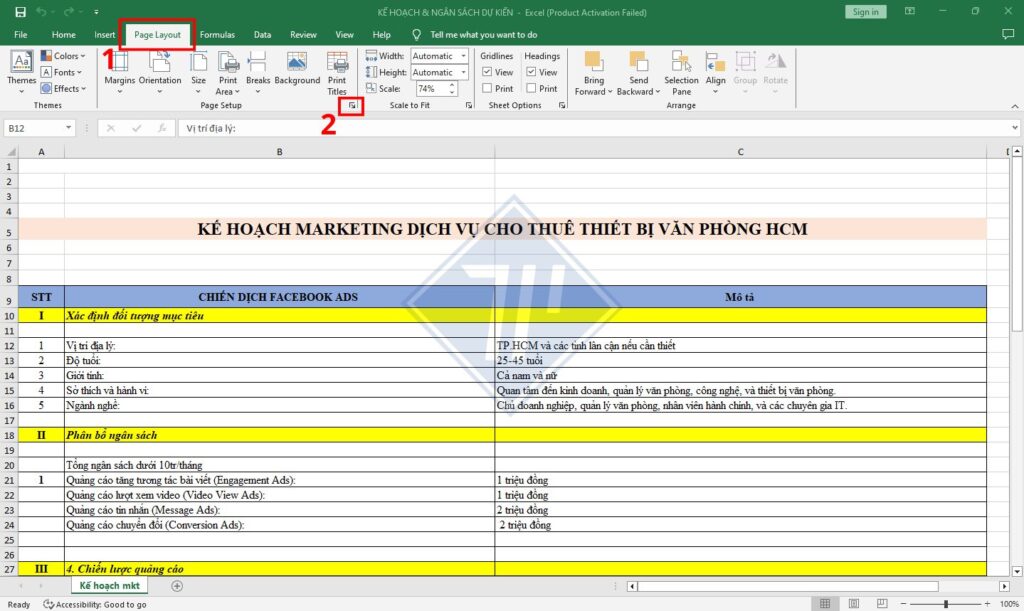Switch to the Formulas ribbon tab

click(x=217, y=35)
